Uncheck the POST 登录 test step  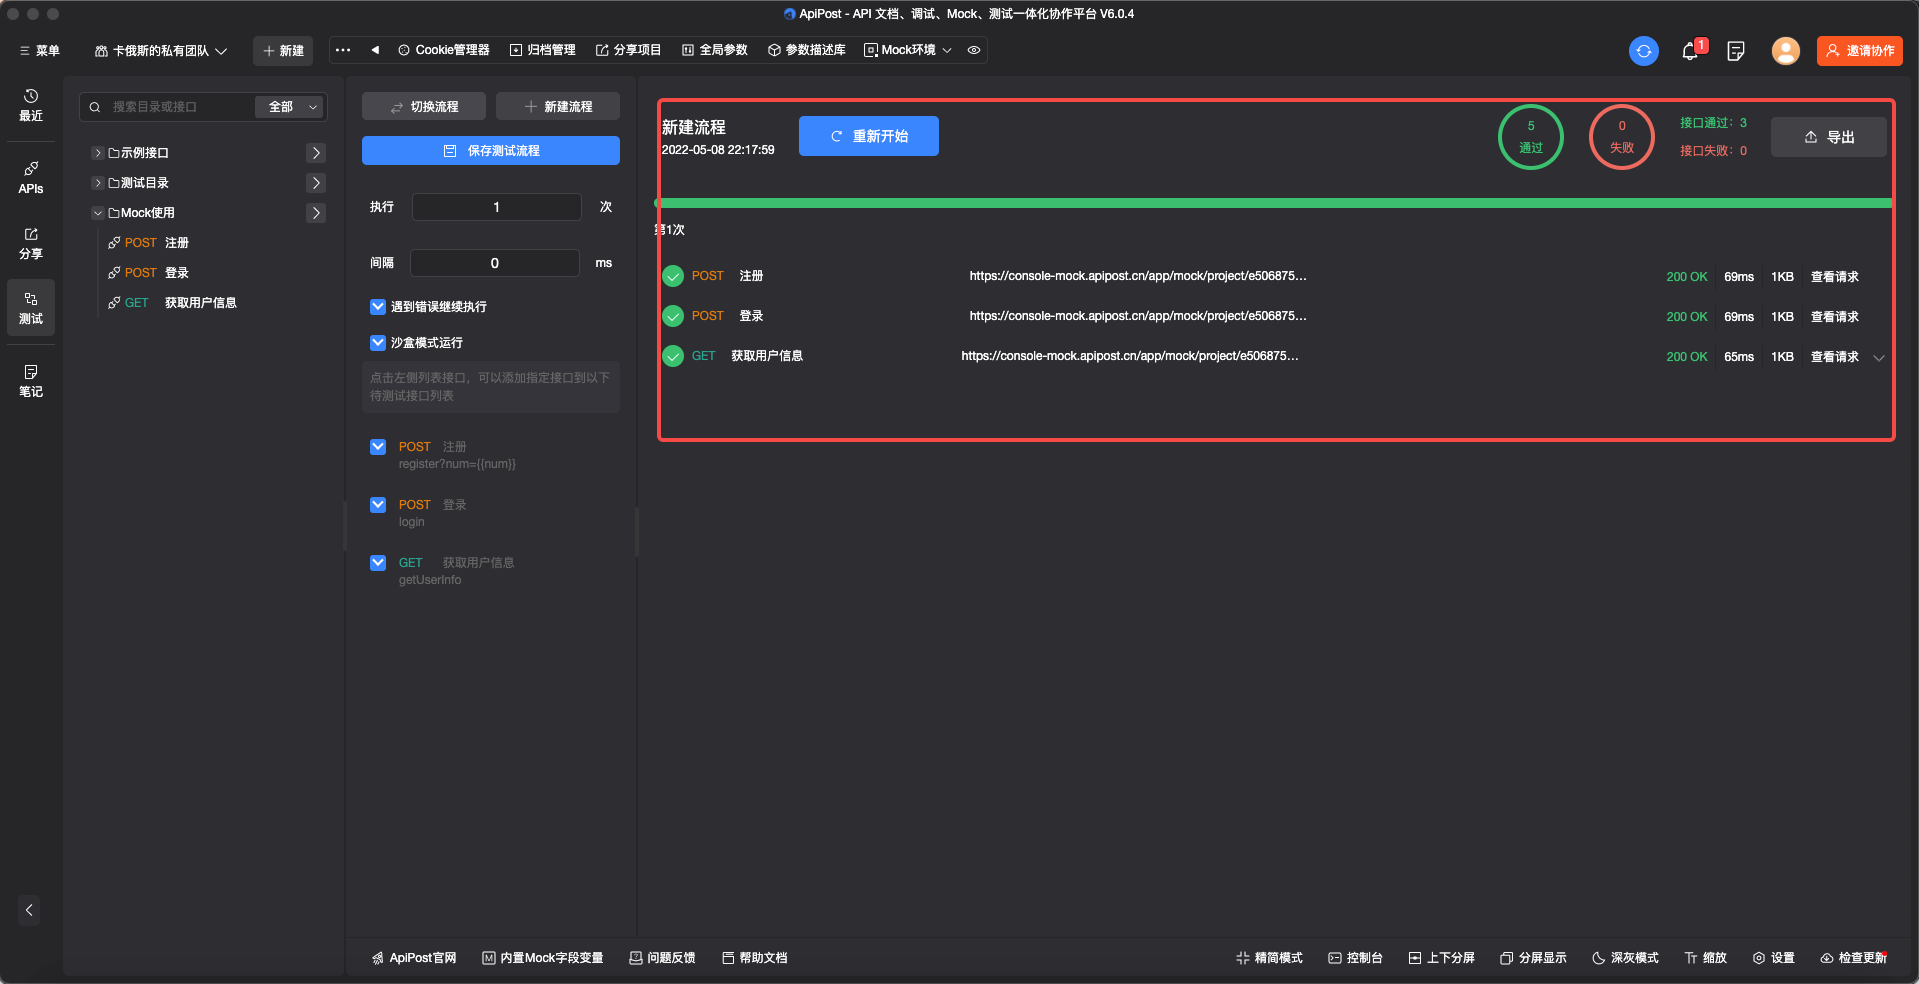(378, 505)
